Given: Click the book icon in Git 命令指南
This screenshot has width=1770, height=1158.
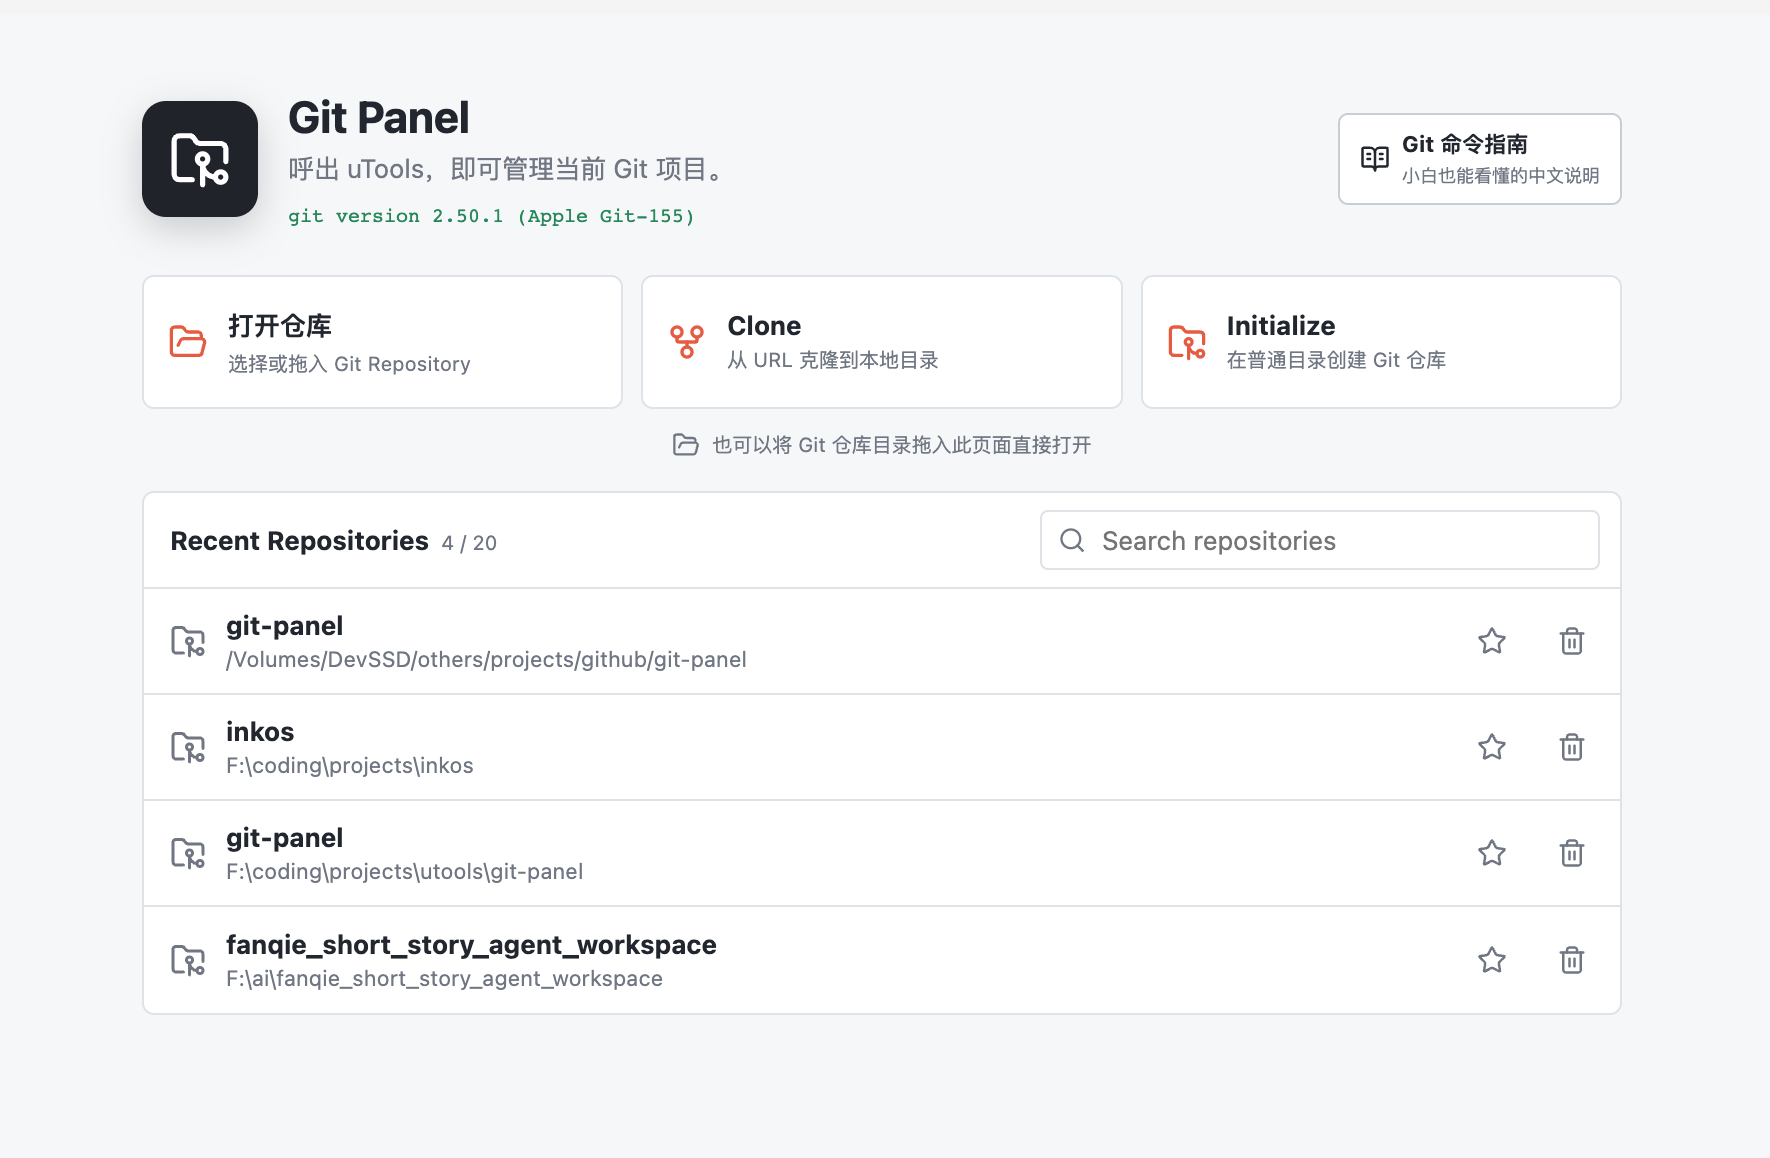Looking at the screenshot, I should tap(1375, 159).
